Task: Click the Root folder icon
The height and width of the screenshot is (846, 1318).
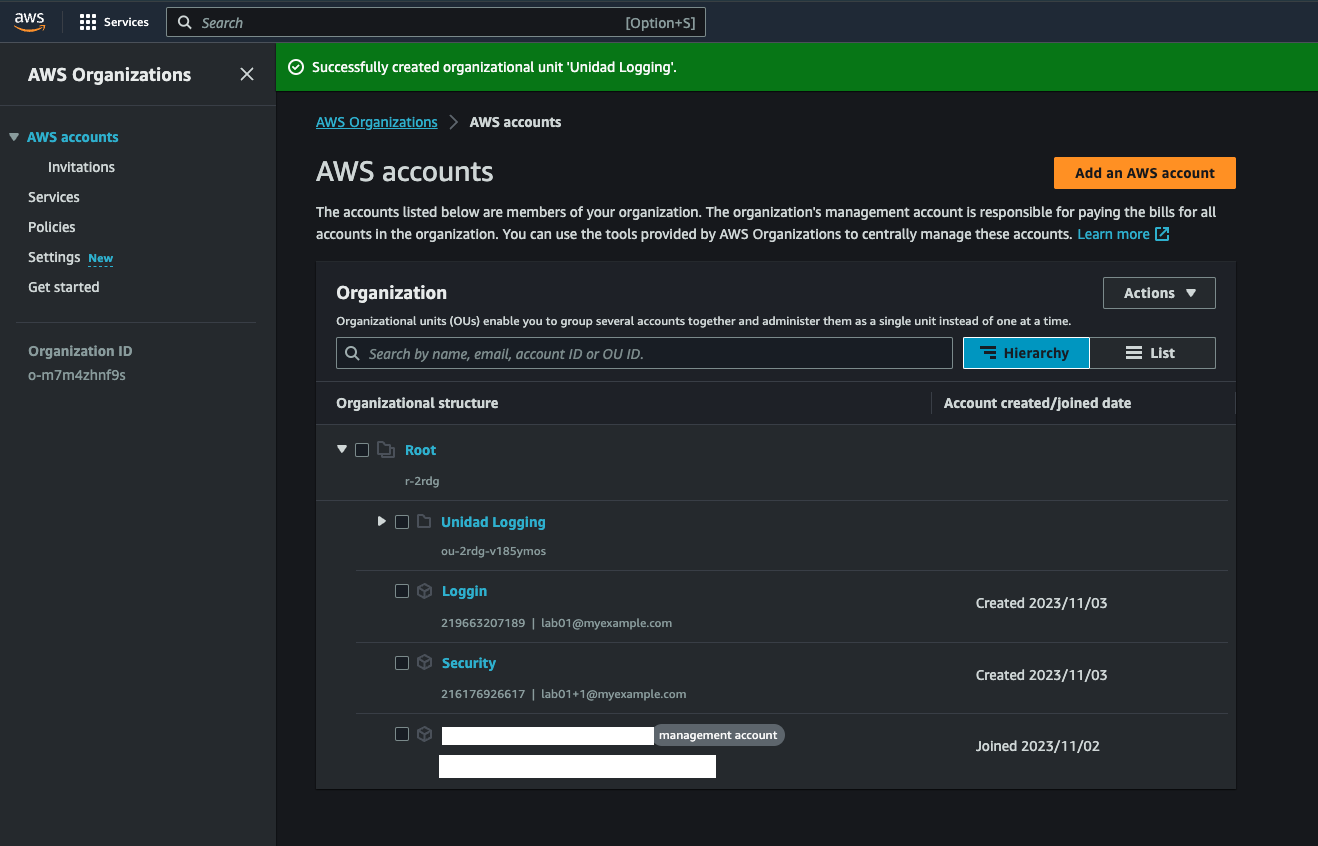Action: [x=386, y=450]
